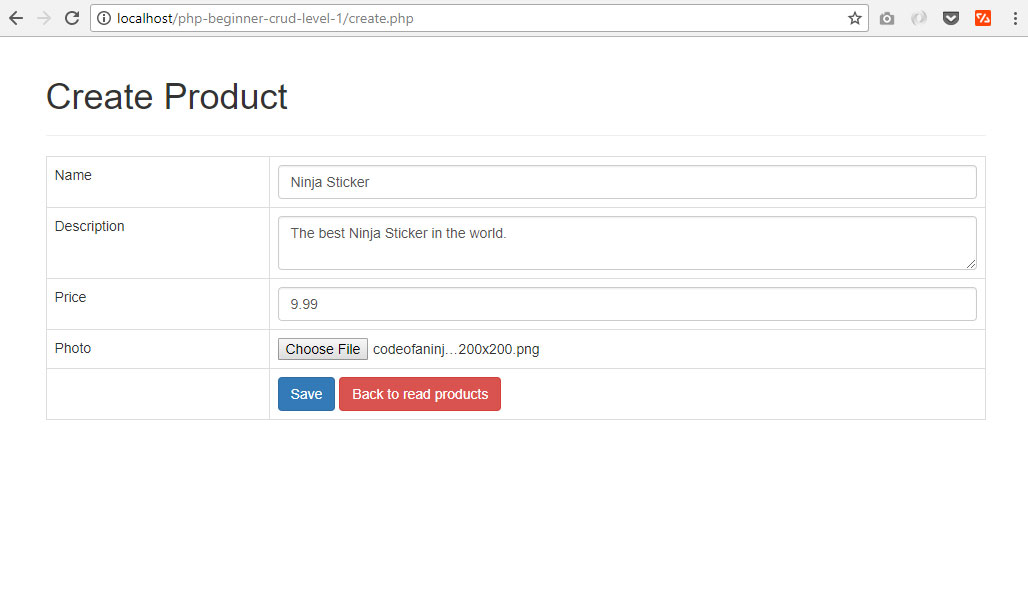Click the forward navigation arrow

click(x=43, y=17)
